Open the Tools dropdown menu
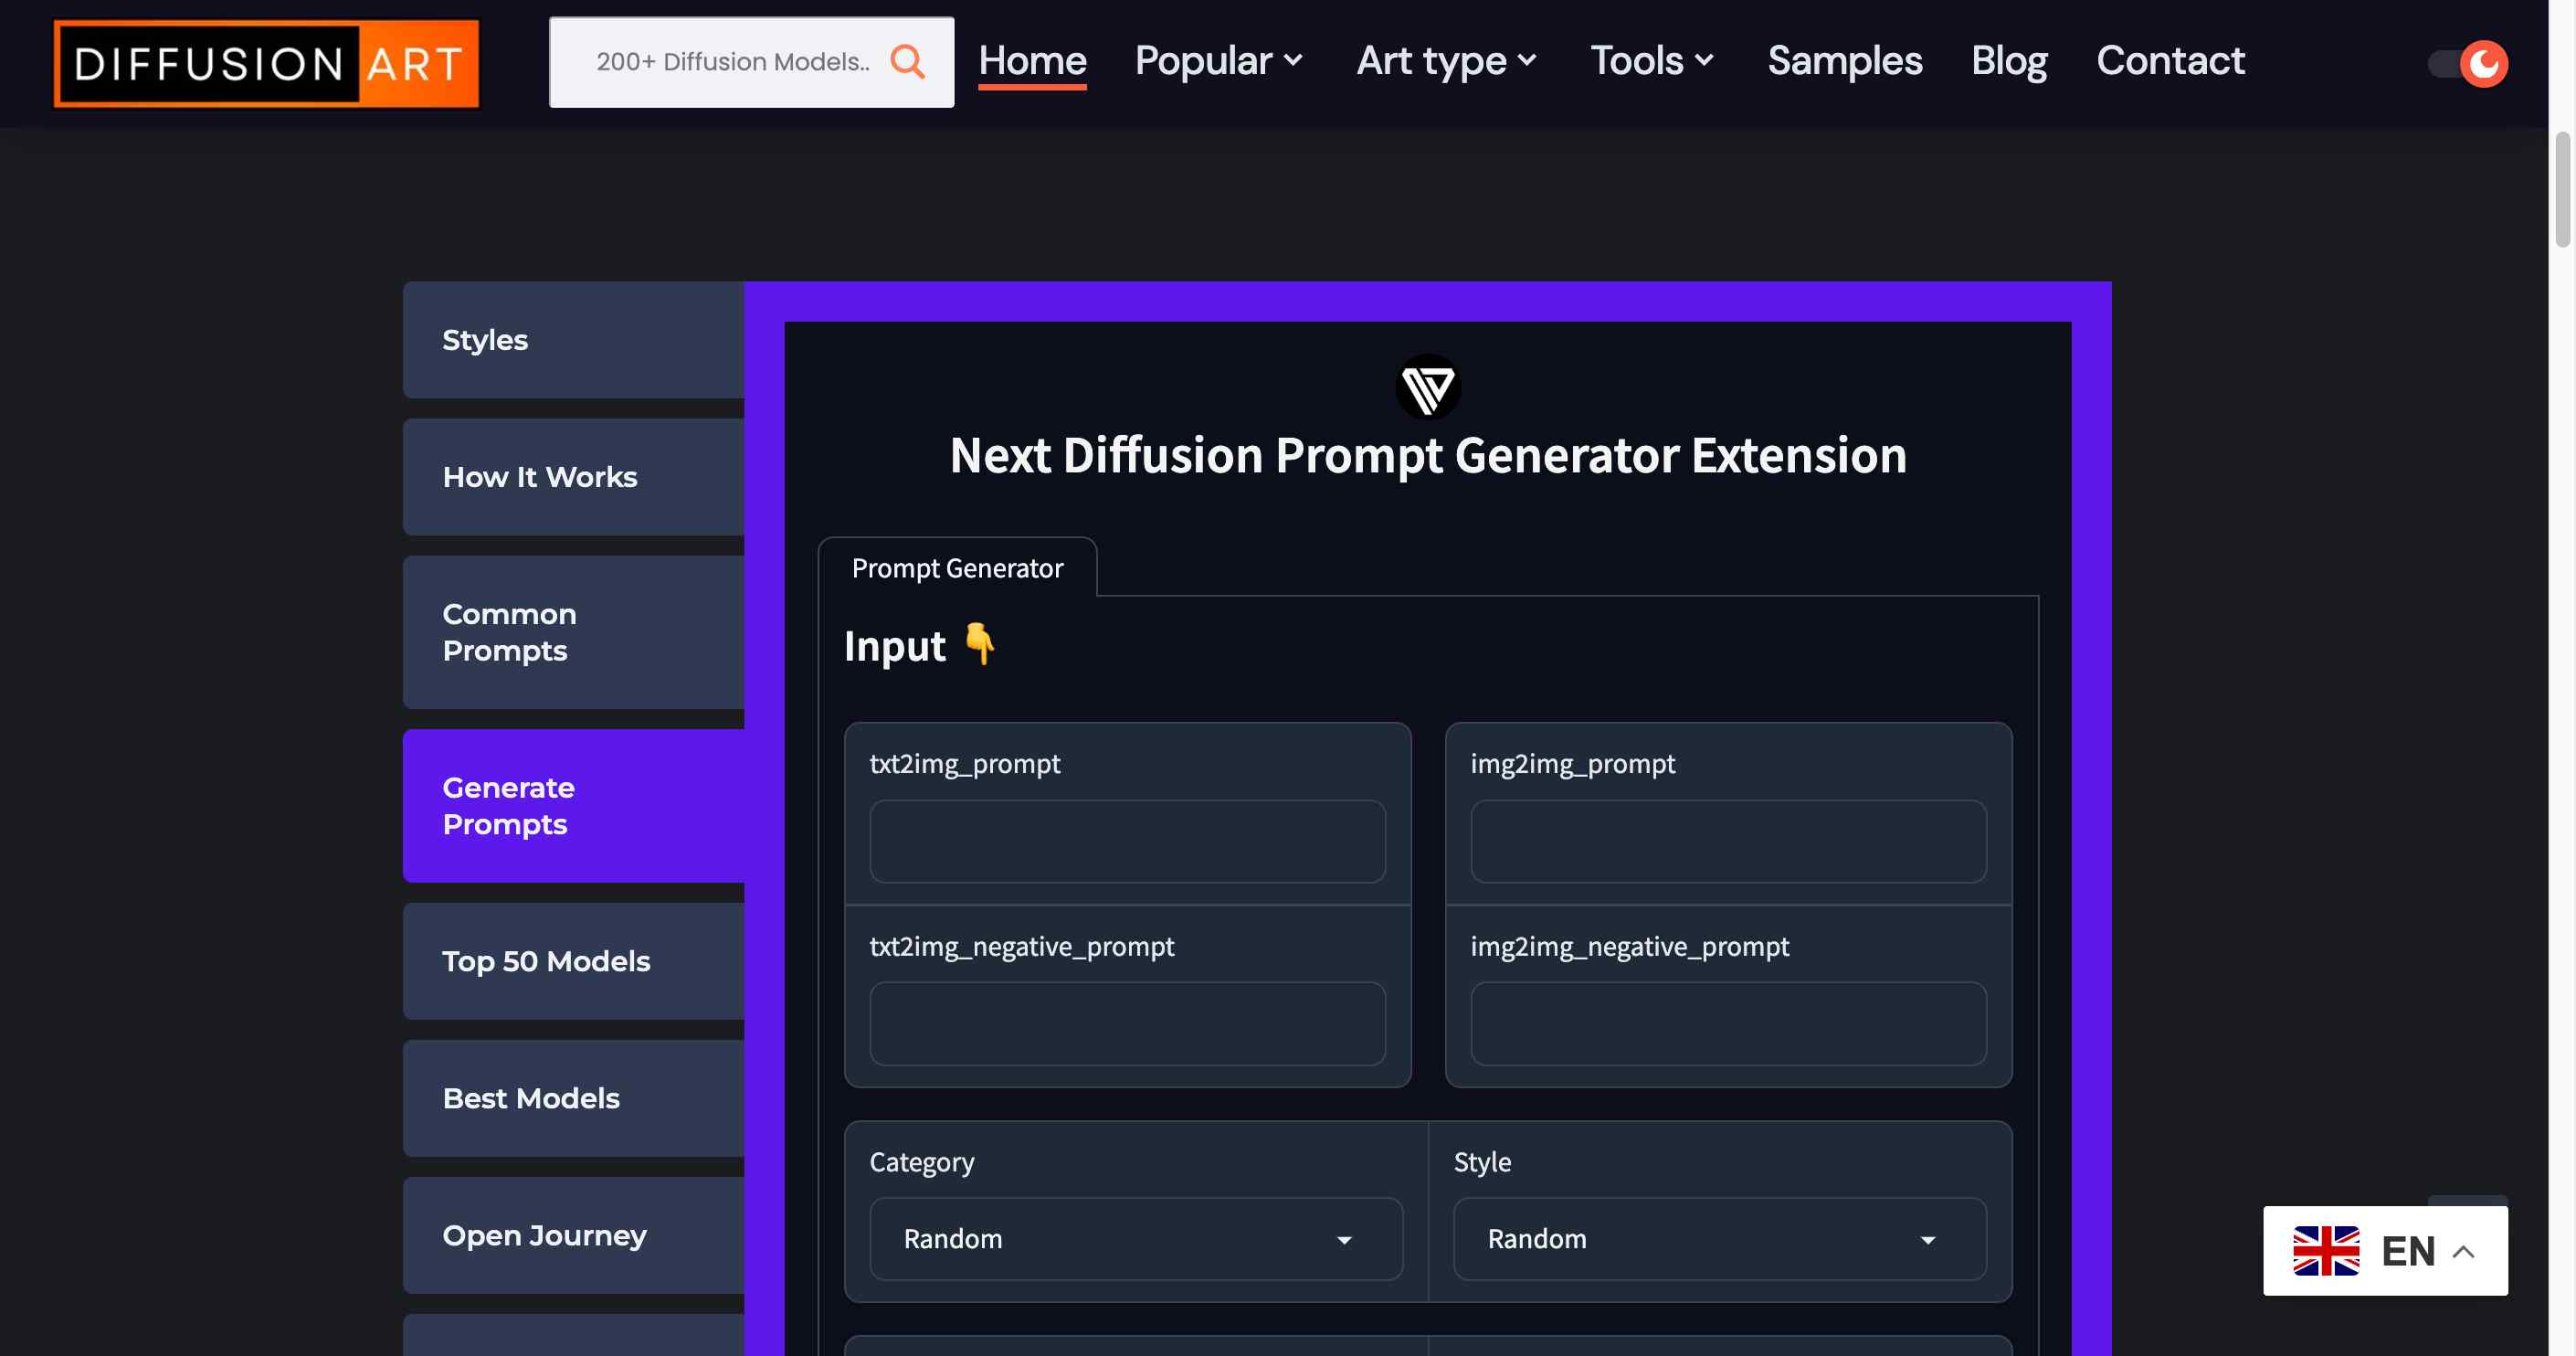Image resolution: width=2576 pixels, height=1356 pixels. [1652, 61]
